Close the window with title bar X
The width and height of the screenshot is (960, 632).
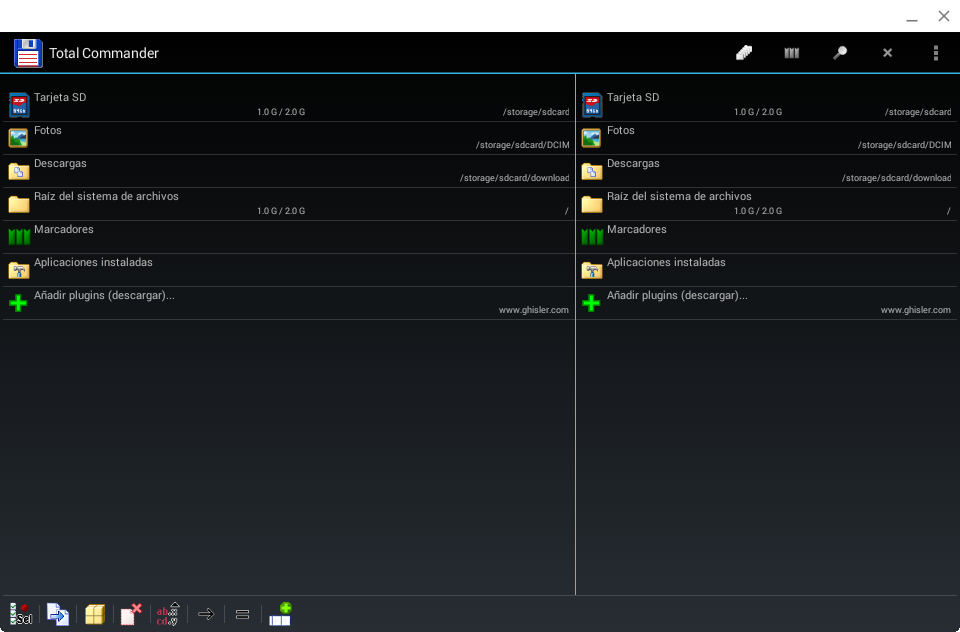coord(943,16)
